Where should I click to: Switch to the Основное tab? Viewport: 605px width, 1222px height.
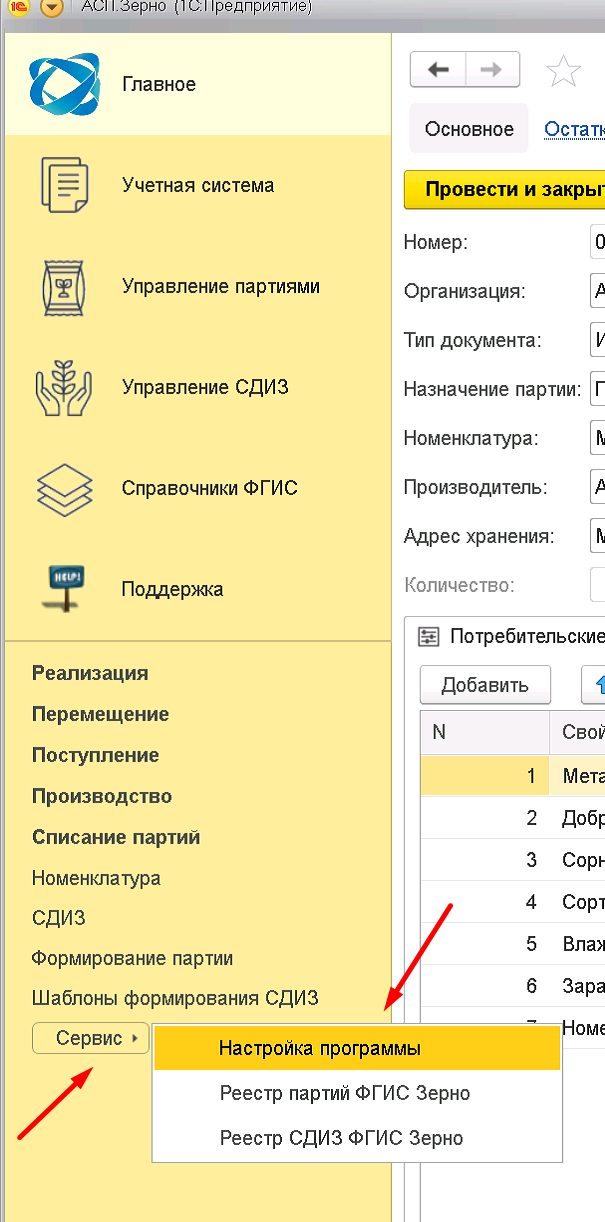(x=469, y=129)
